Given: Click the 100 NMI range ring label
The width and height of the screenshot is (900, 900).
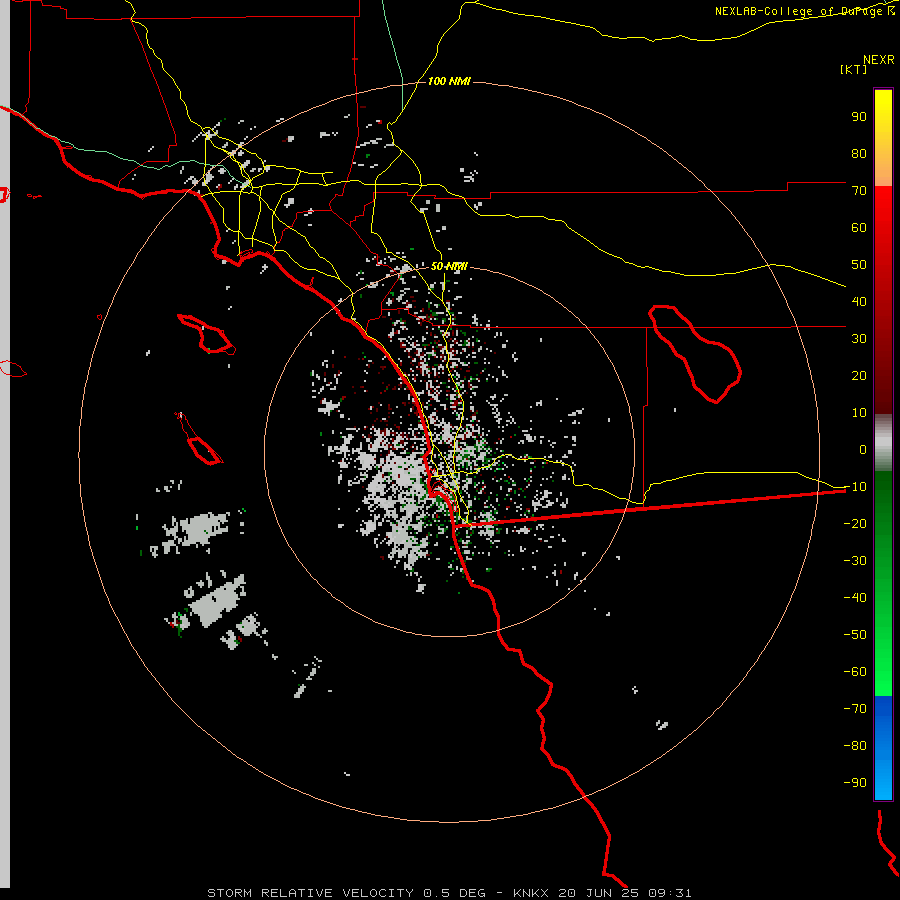Looking at the screenshot, I should (x=449, y=82).
